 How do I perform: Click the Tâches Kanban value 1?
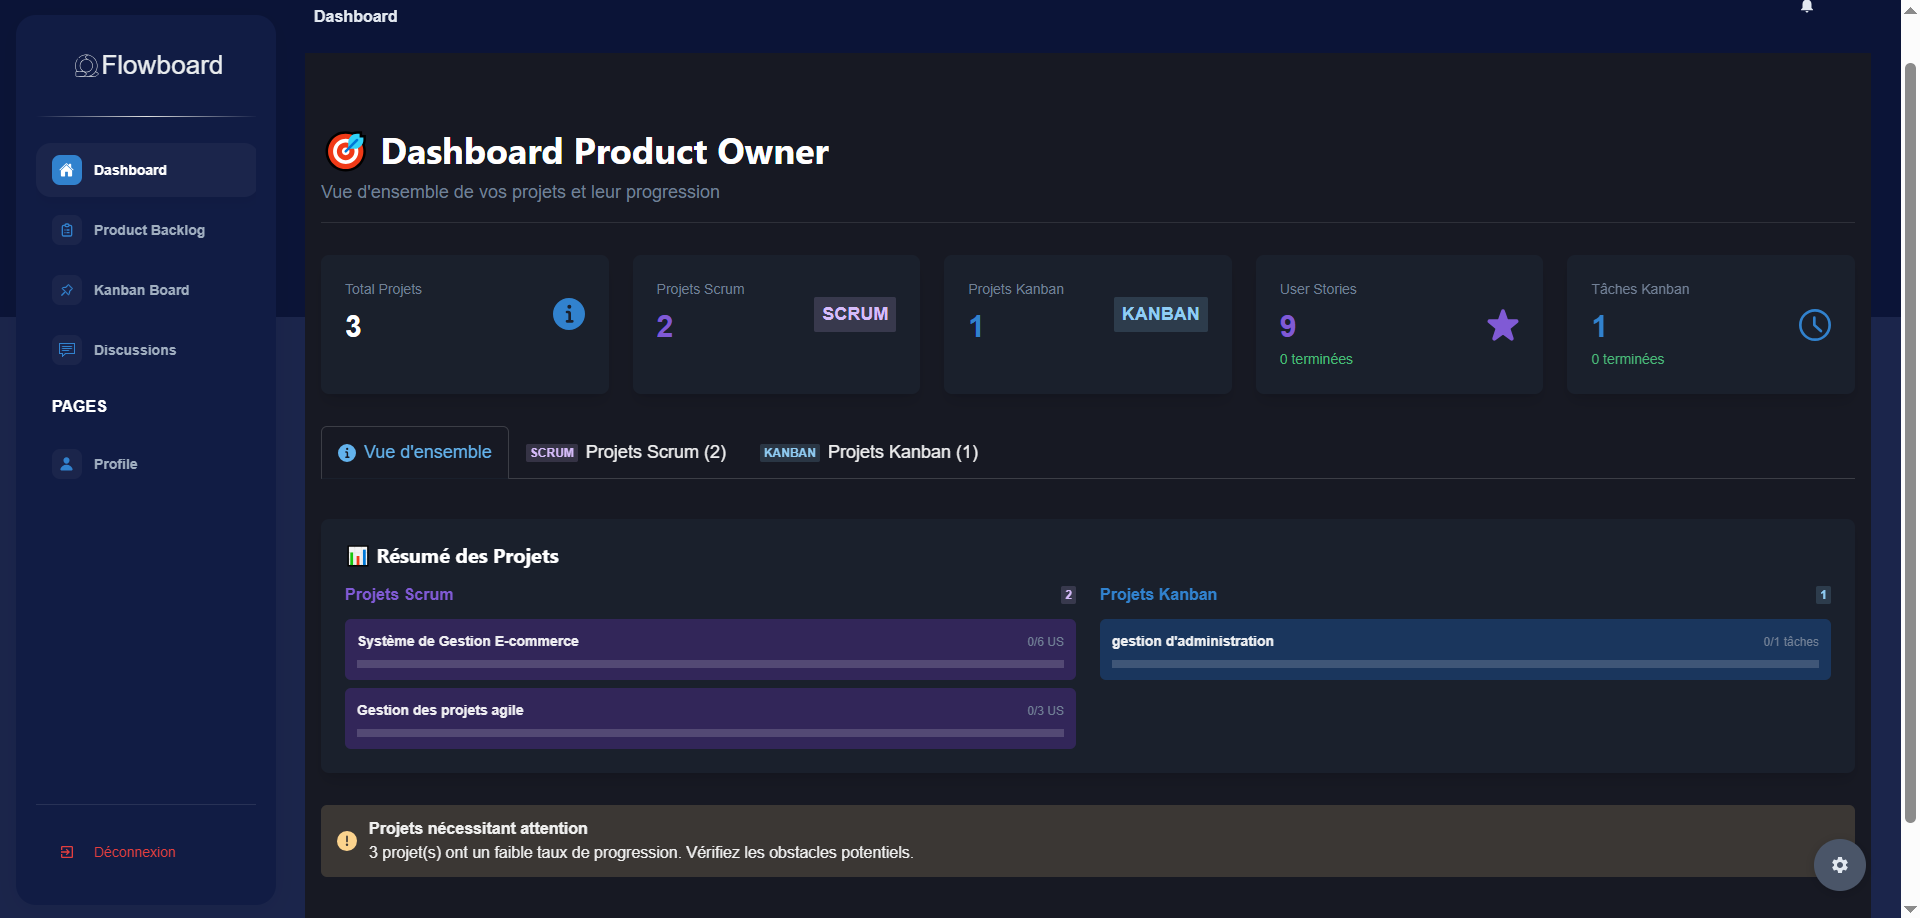coord(1599,327)
